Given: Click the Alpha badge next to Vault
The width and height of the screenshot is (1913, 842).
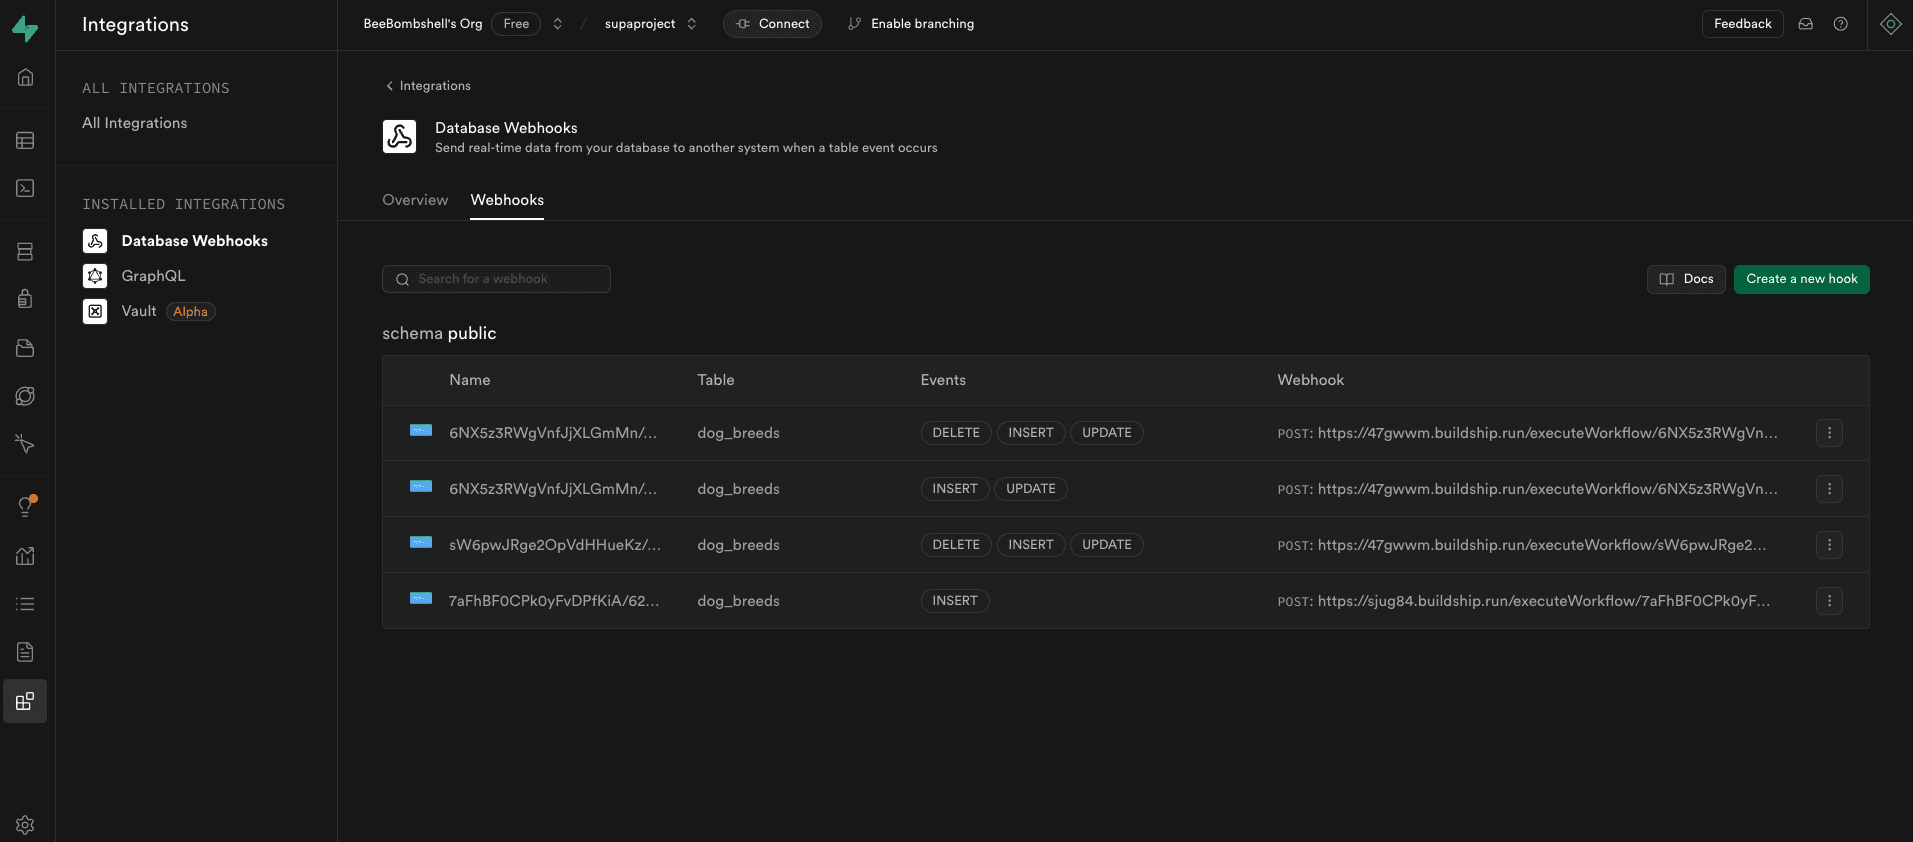Looking at the screenshot, I should [190, 312].
